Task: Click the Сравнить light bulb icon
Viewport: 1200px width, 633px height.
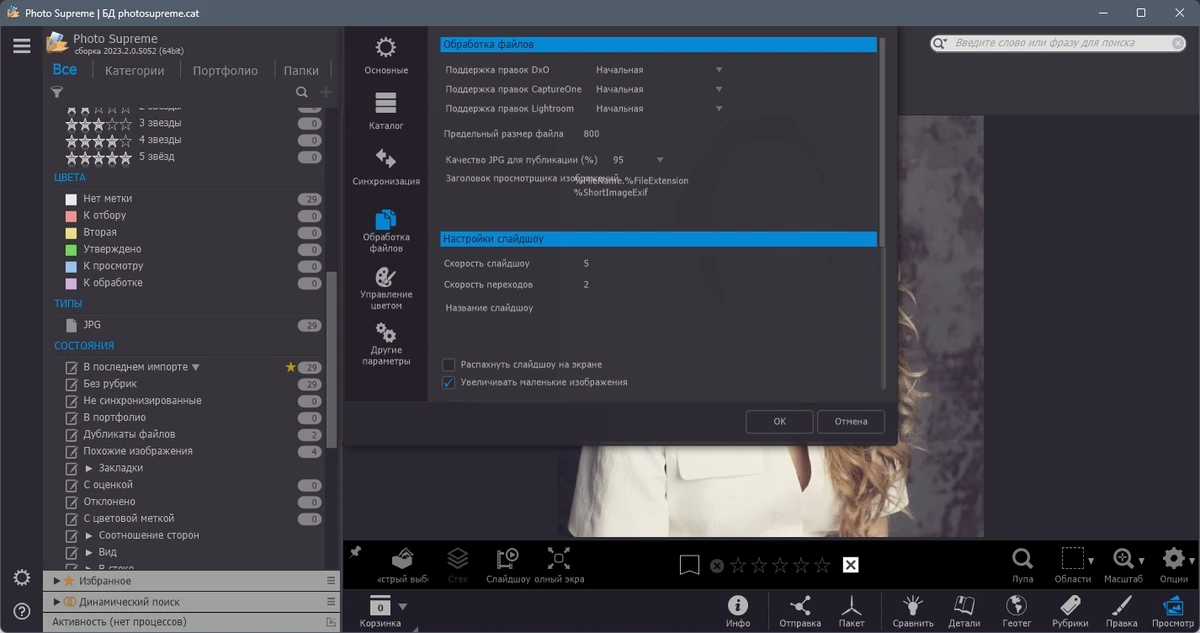Action: (912, 611)
